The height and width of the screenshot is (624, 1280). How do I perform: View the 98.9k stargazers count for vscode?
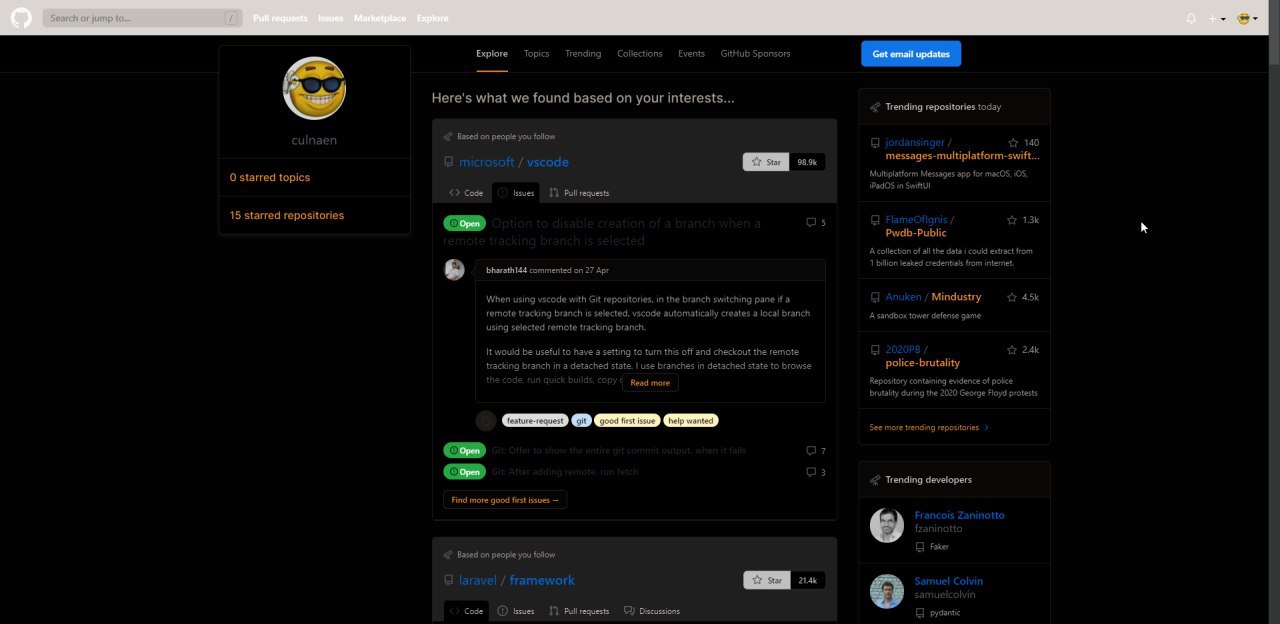click(x=807, y=162)
